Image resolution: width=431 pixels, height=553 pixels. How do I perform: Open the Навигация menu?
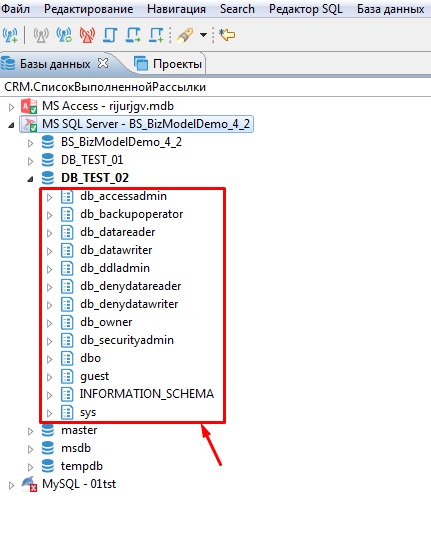(x=176, y=9)
